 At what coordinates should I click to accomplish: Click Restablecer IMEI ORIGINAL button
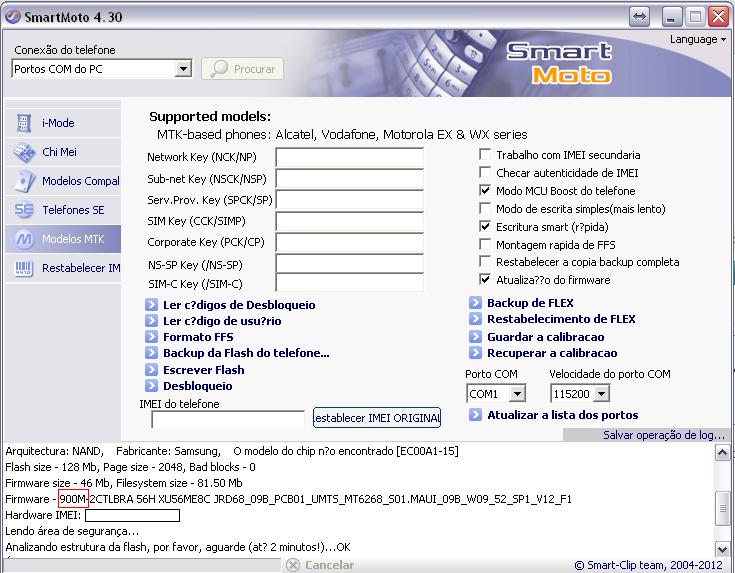click(x=377, y=417)
